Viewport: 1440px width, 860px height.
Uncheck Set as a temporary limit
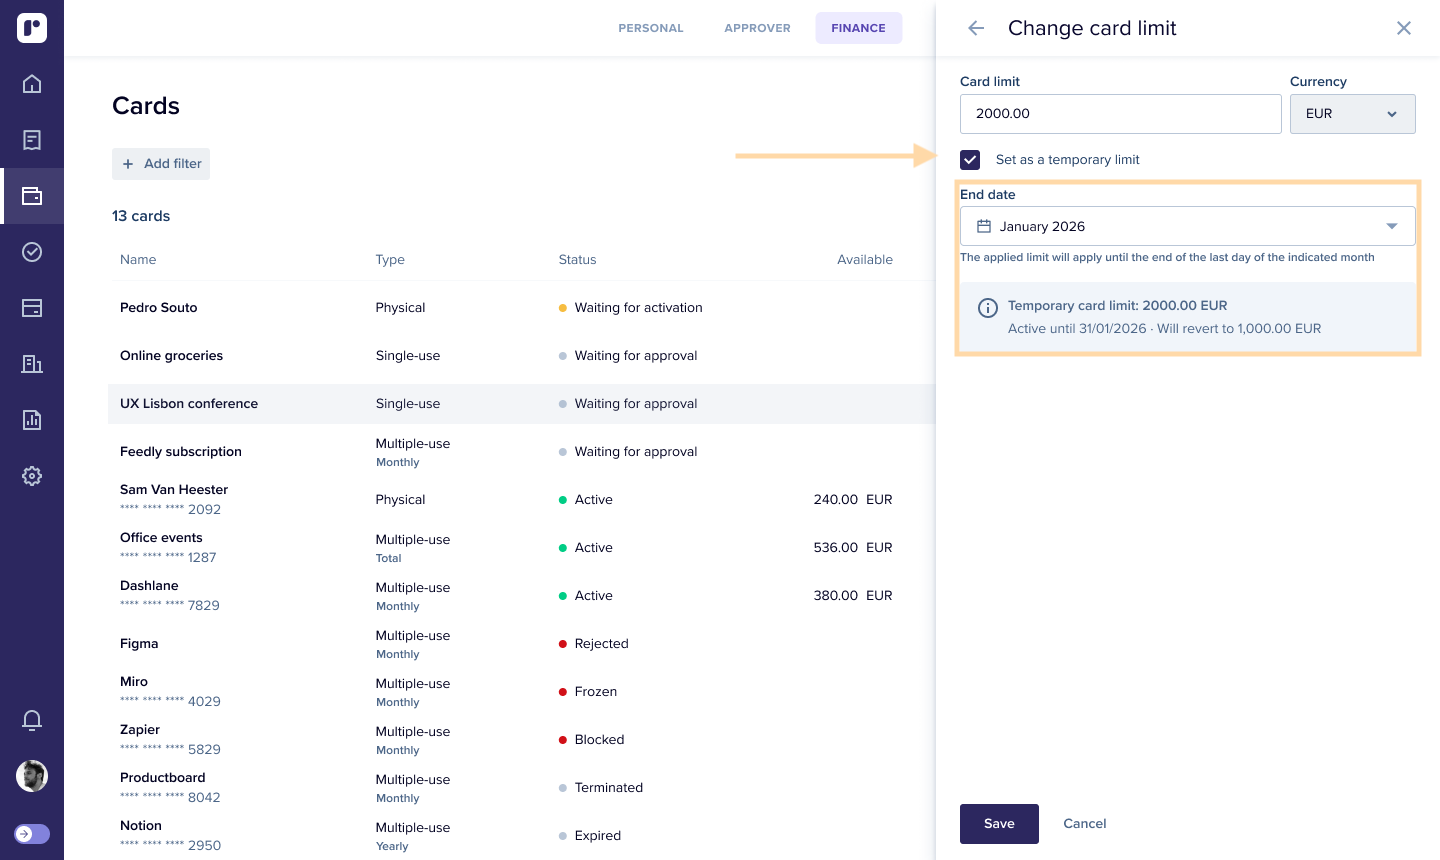[x=970, y=160]
